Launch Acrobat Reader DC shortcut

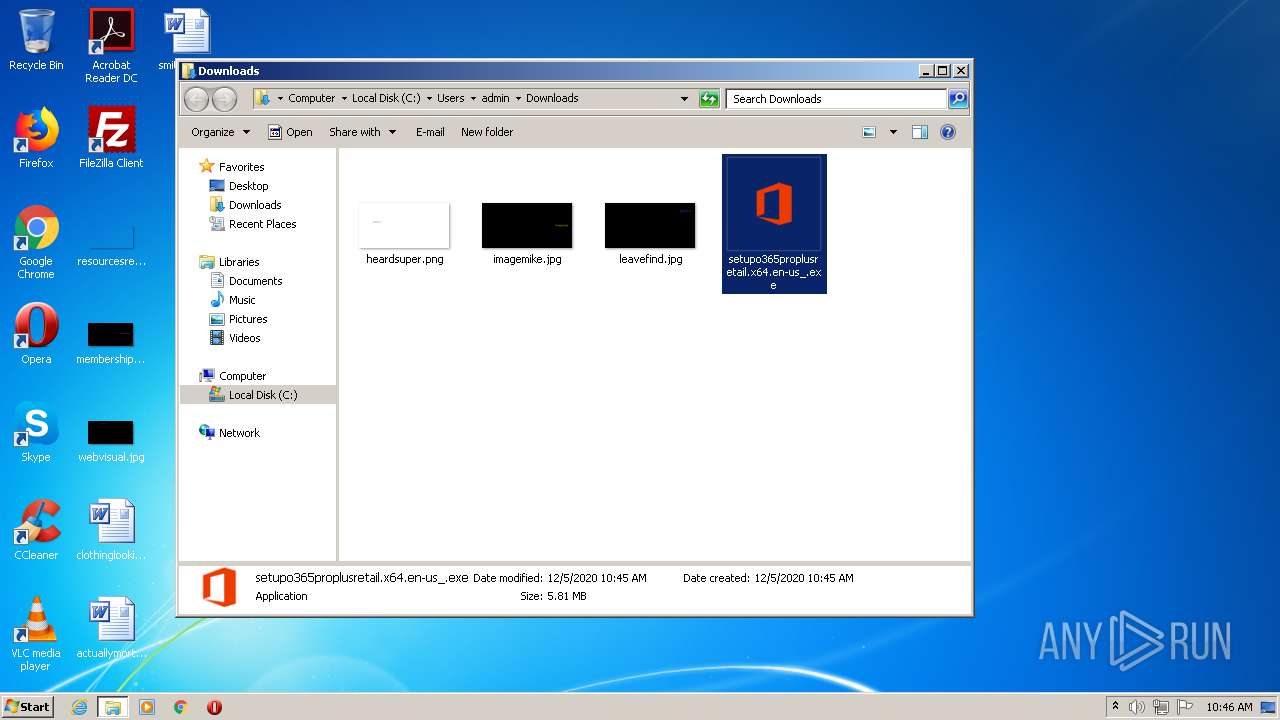(x=111, y=45)
